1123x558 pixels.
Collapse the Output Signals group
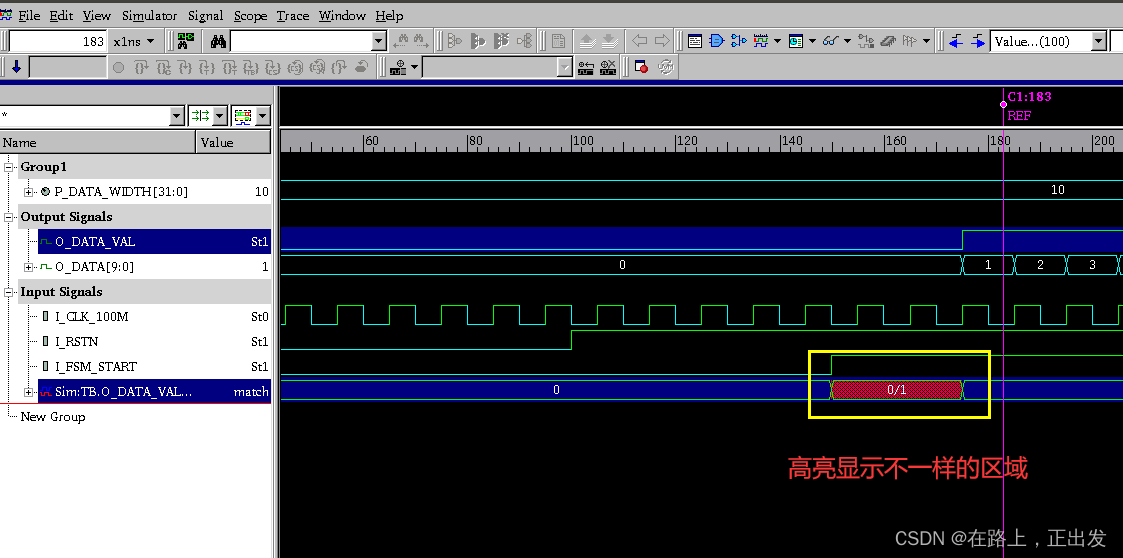[9, 216]
